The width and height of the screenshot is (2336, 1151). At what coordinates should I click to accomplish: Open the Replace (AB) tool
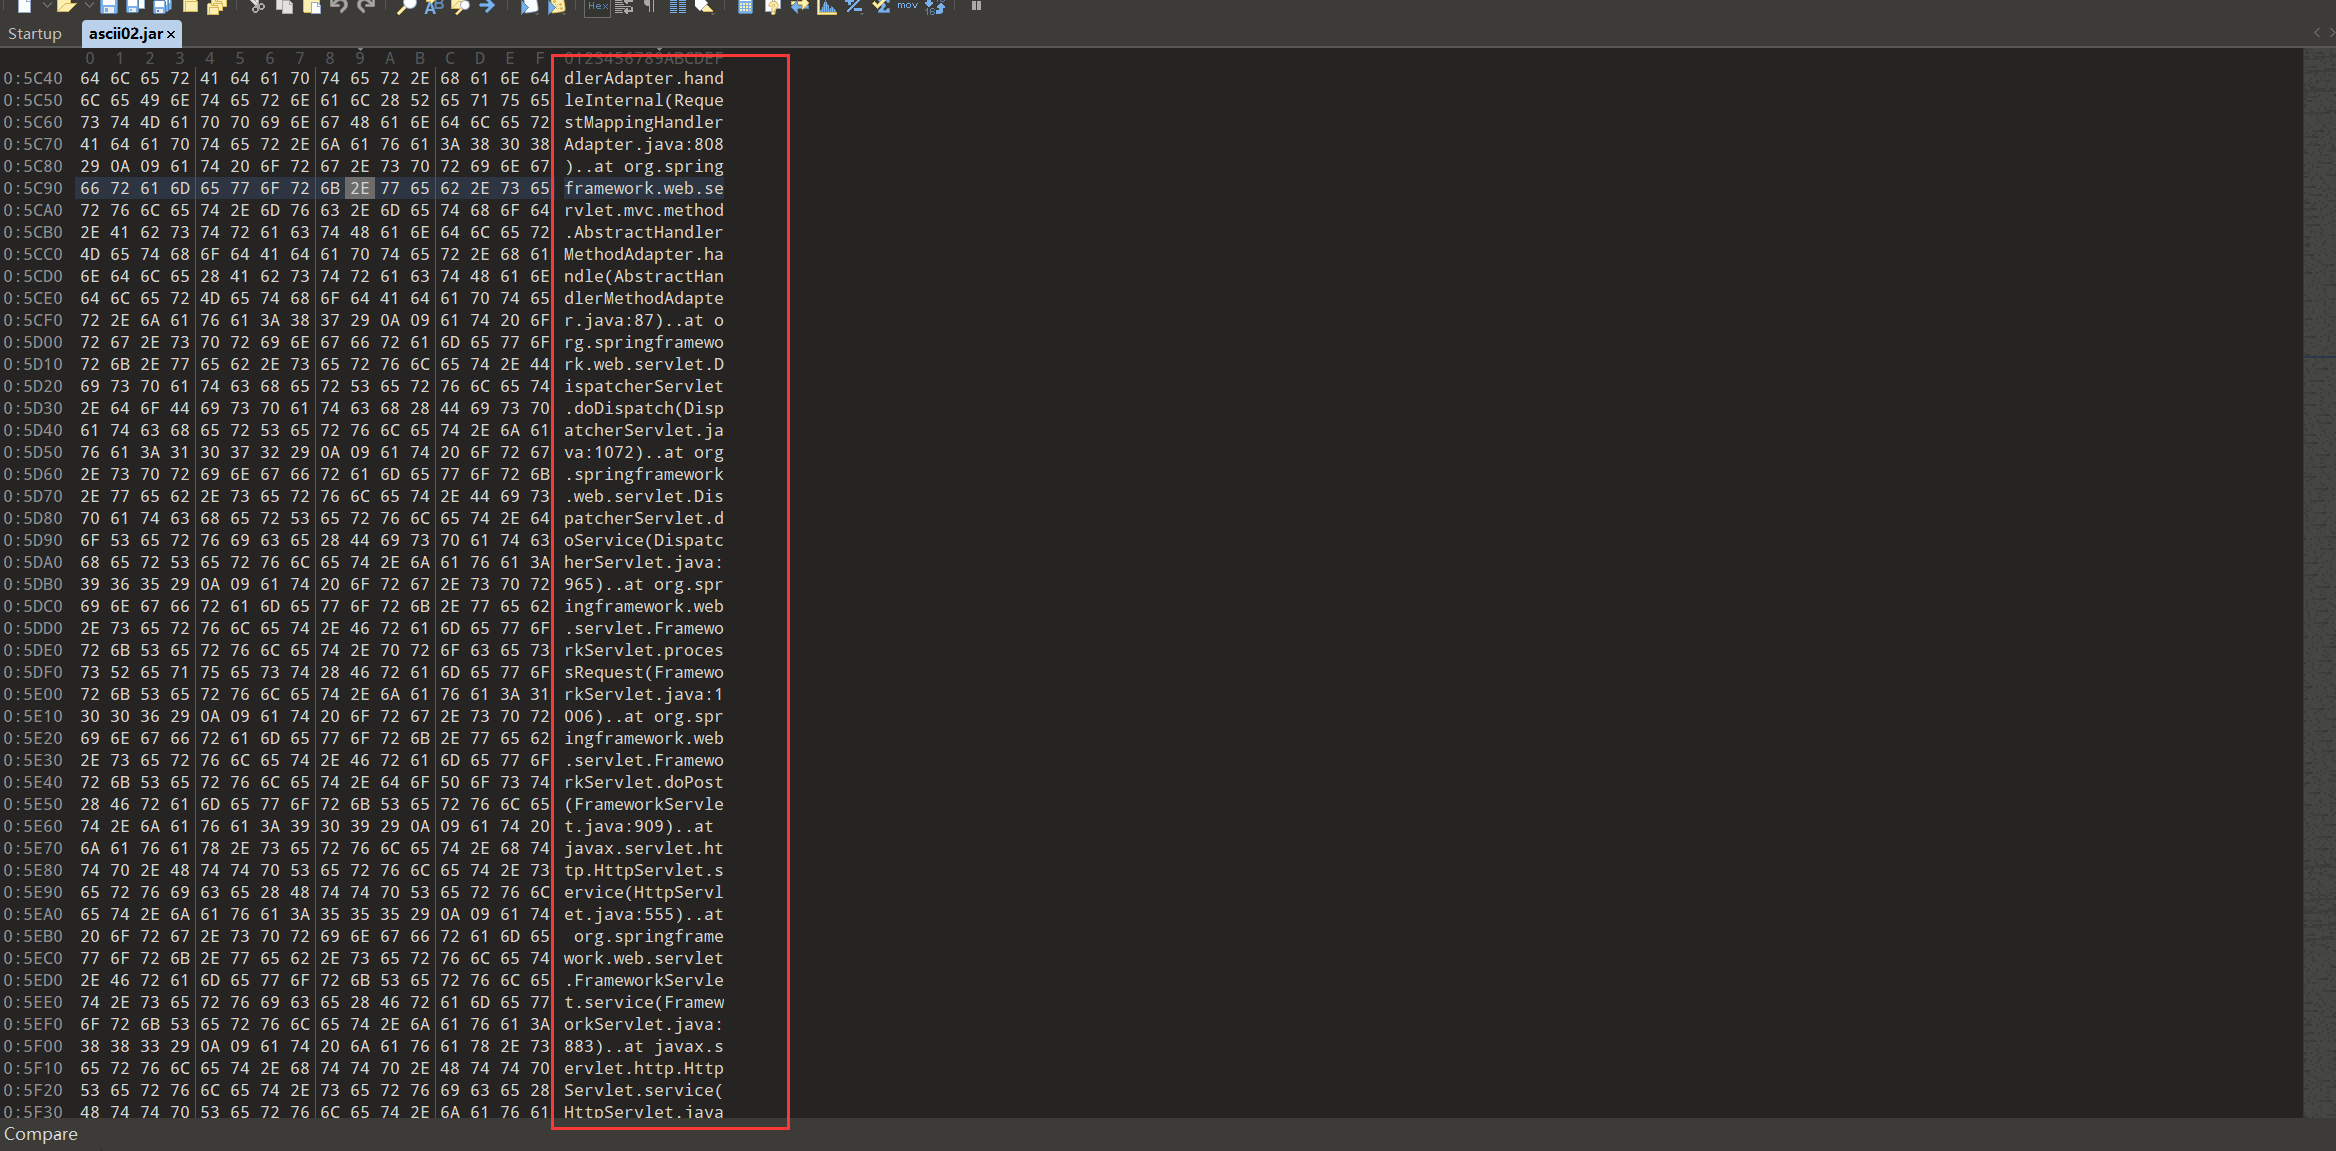[433, 6]
